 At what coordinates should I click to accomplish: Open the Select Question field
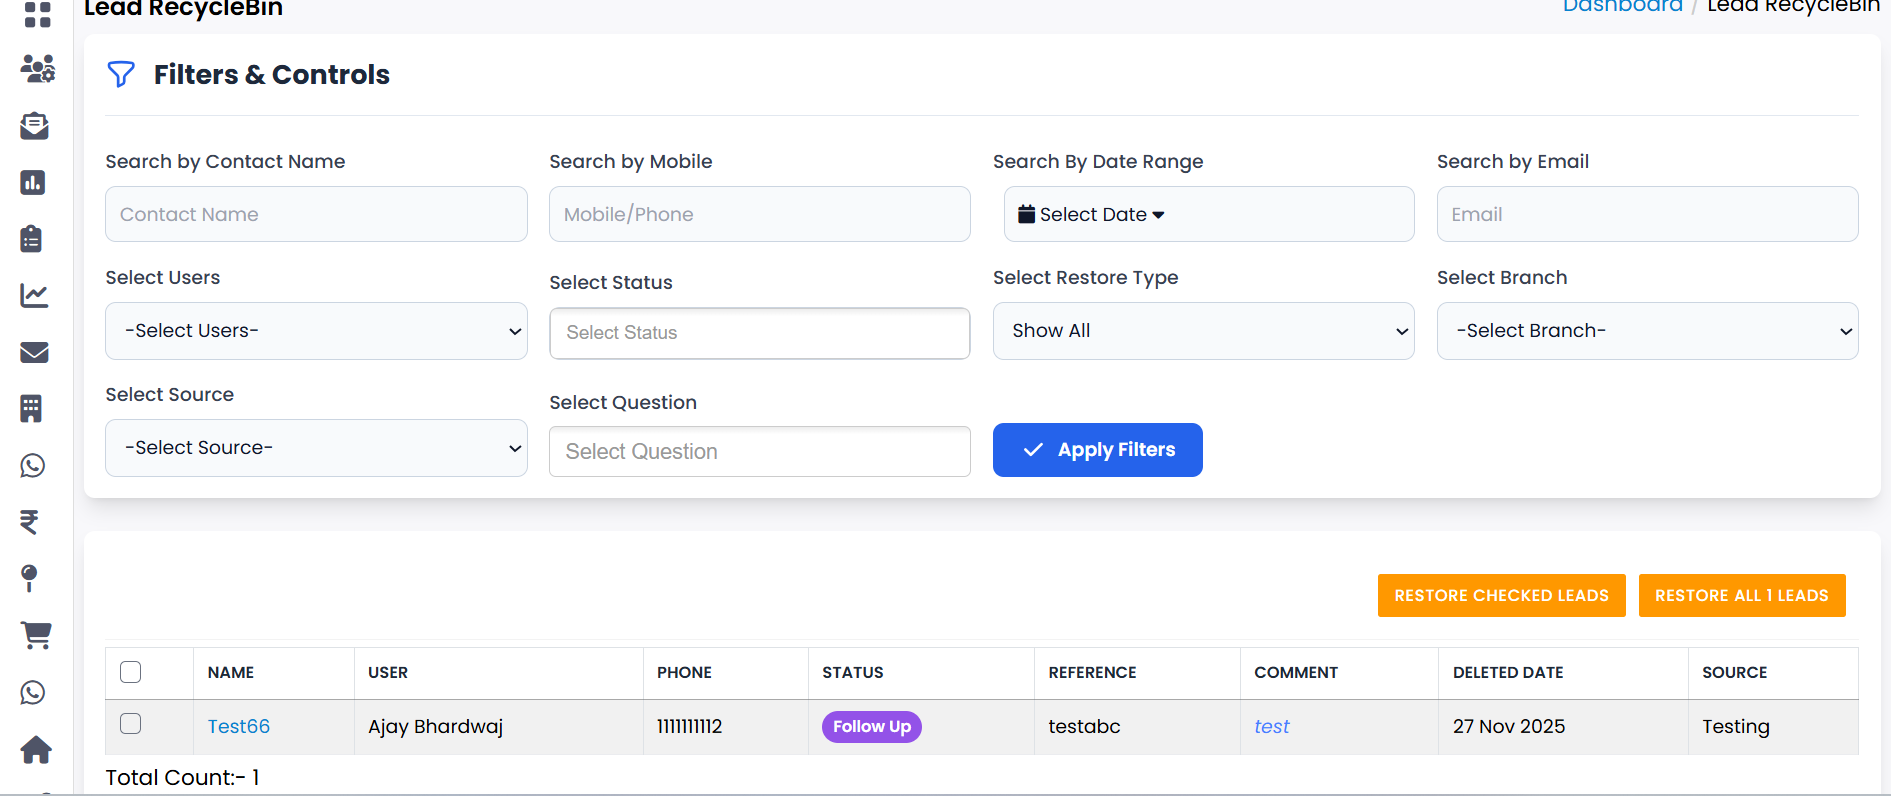point(760,452)
